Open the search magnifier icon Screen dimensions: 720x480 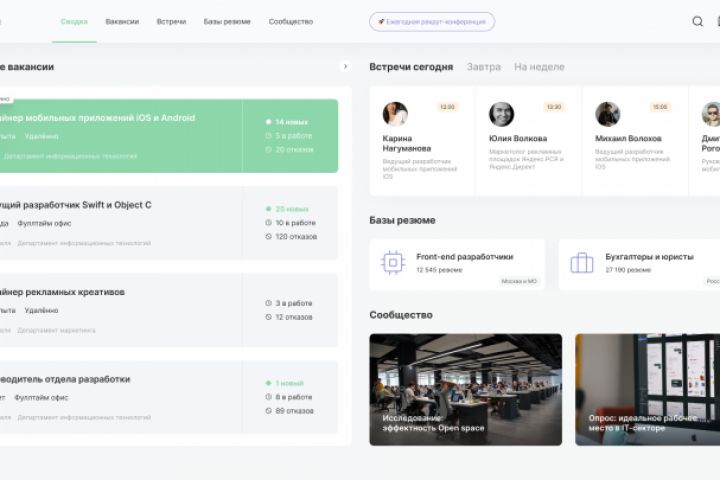tap(698, 21)
